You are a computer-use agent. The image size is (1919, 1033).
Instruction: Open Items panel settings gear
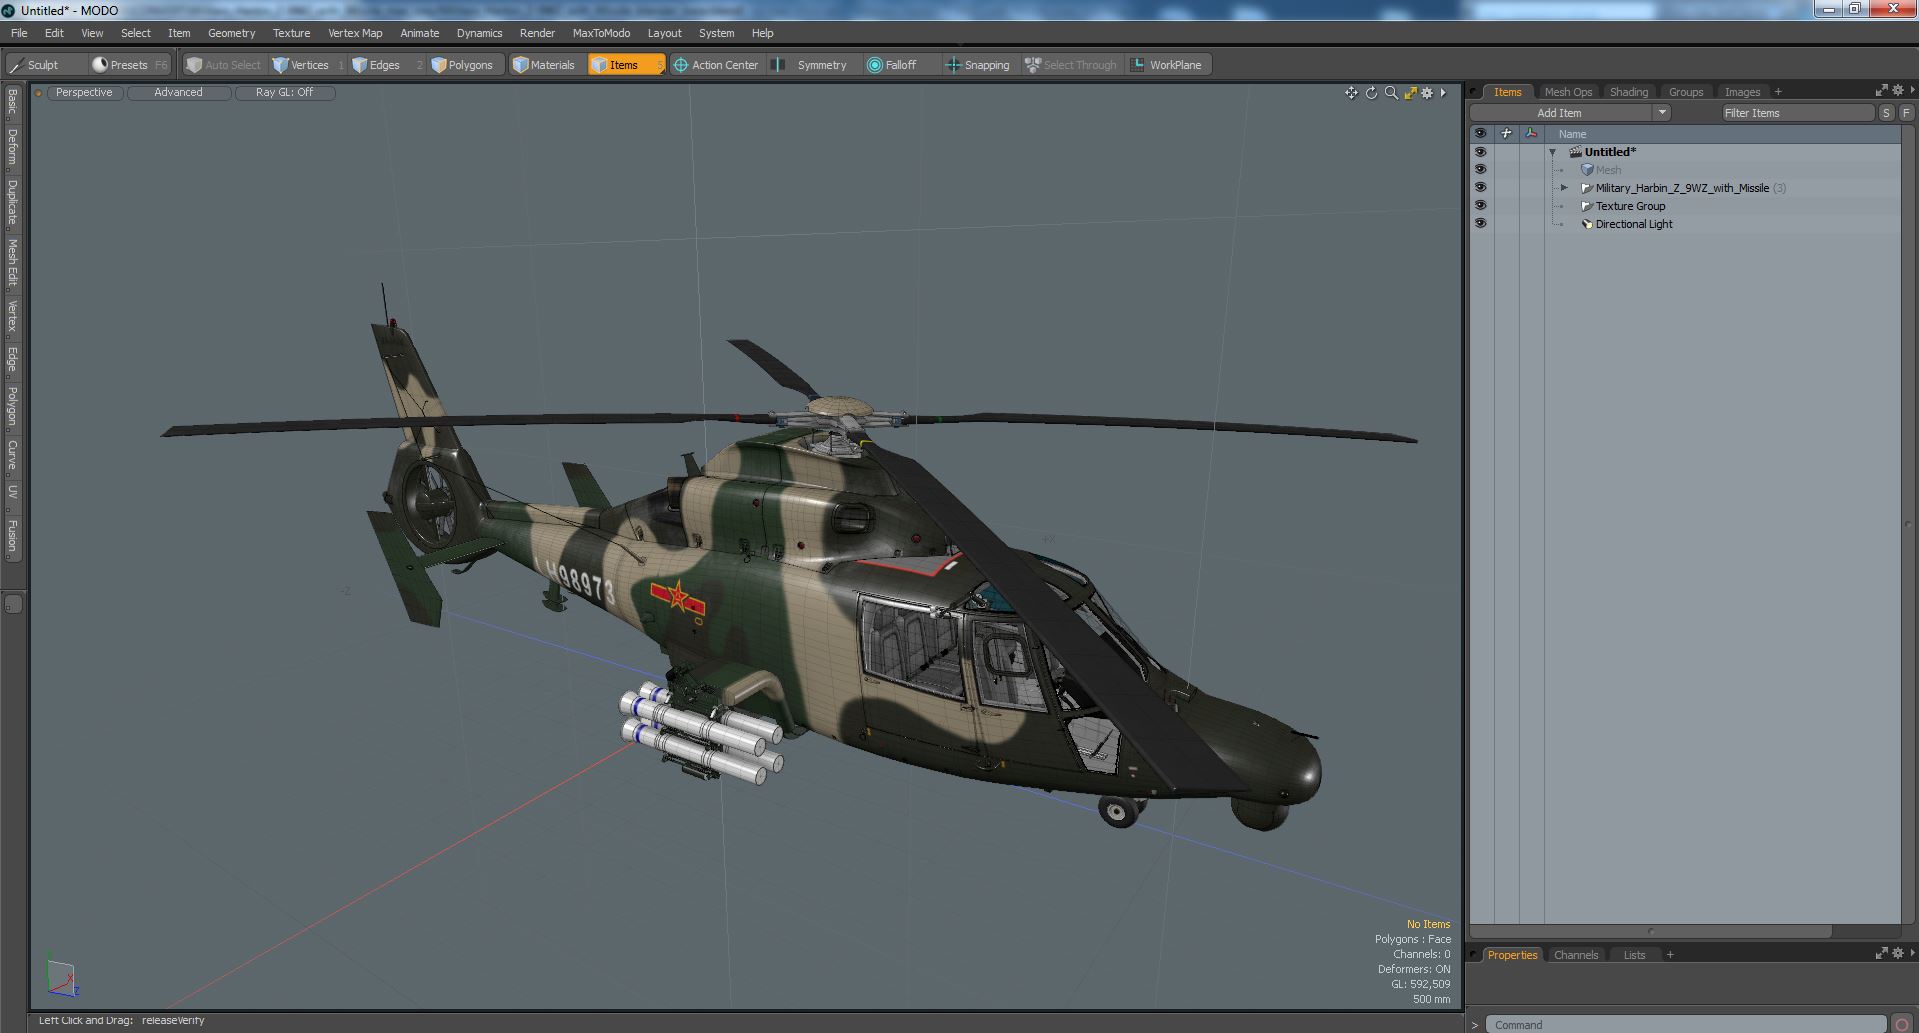(1897, 90)
